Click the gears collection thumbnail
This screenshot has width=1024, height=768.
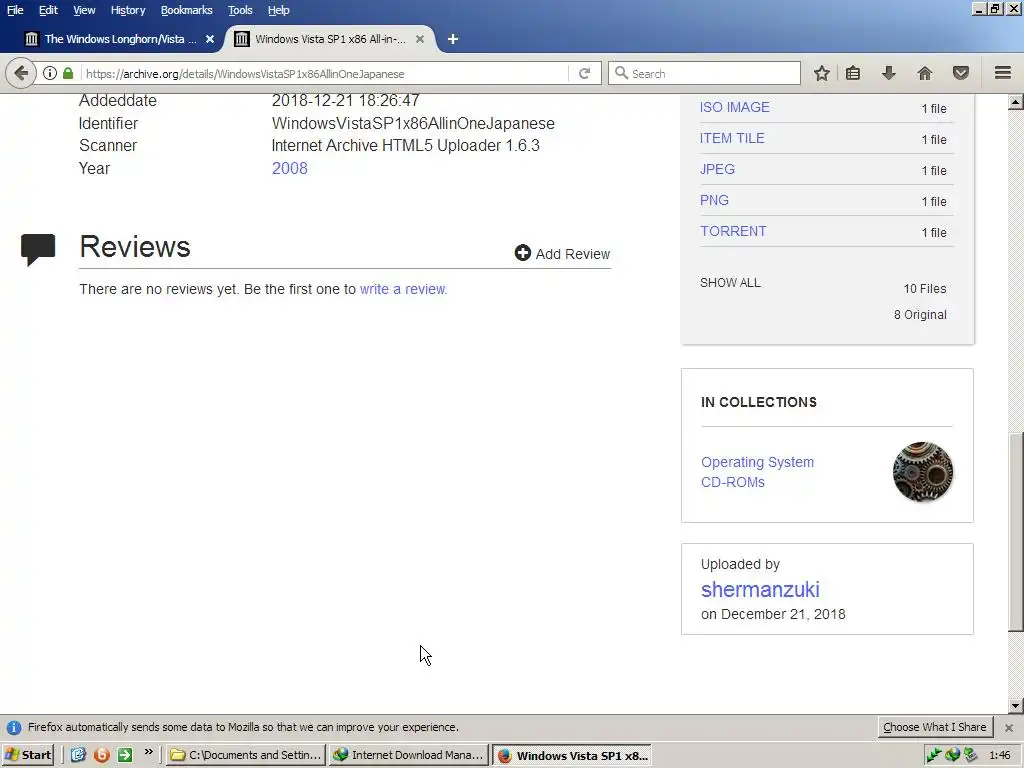[923, 472]
